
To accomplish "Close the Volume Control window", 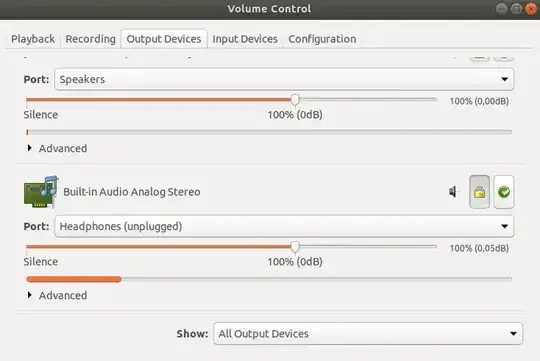I will point(531,9).
